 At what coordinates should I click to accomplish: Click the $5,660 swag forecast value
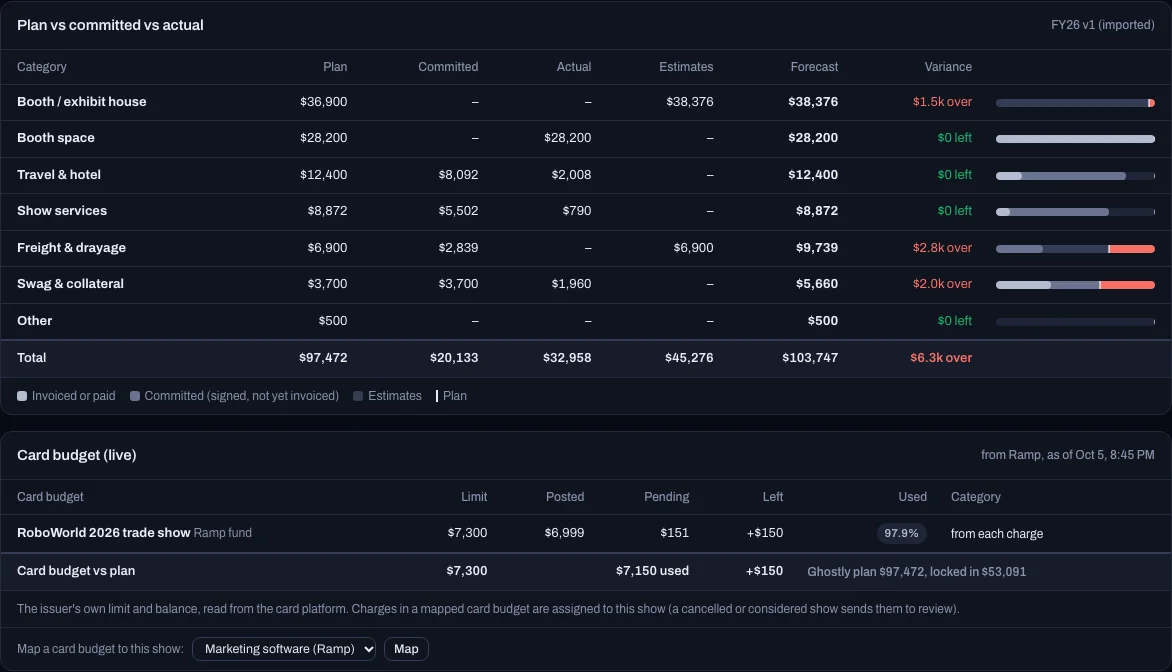pyautogui.click(x=816, y=283)
